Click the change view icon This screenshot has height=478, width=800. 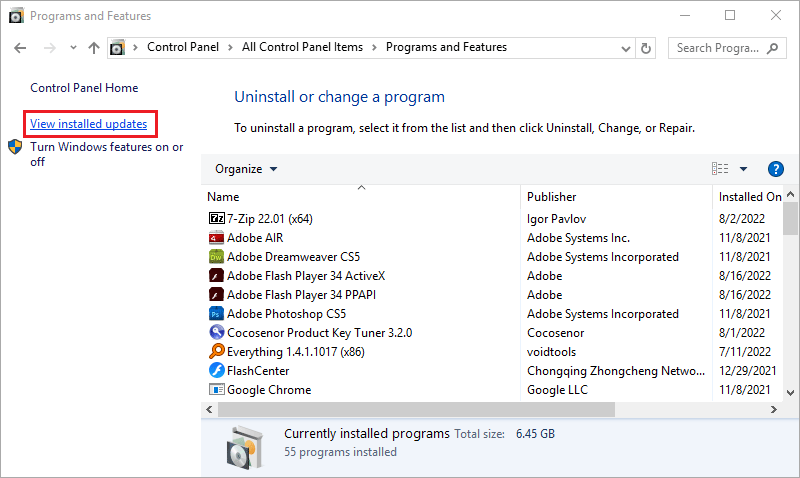pos(720,169)
